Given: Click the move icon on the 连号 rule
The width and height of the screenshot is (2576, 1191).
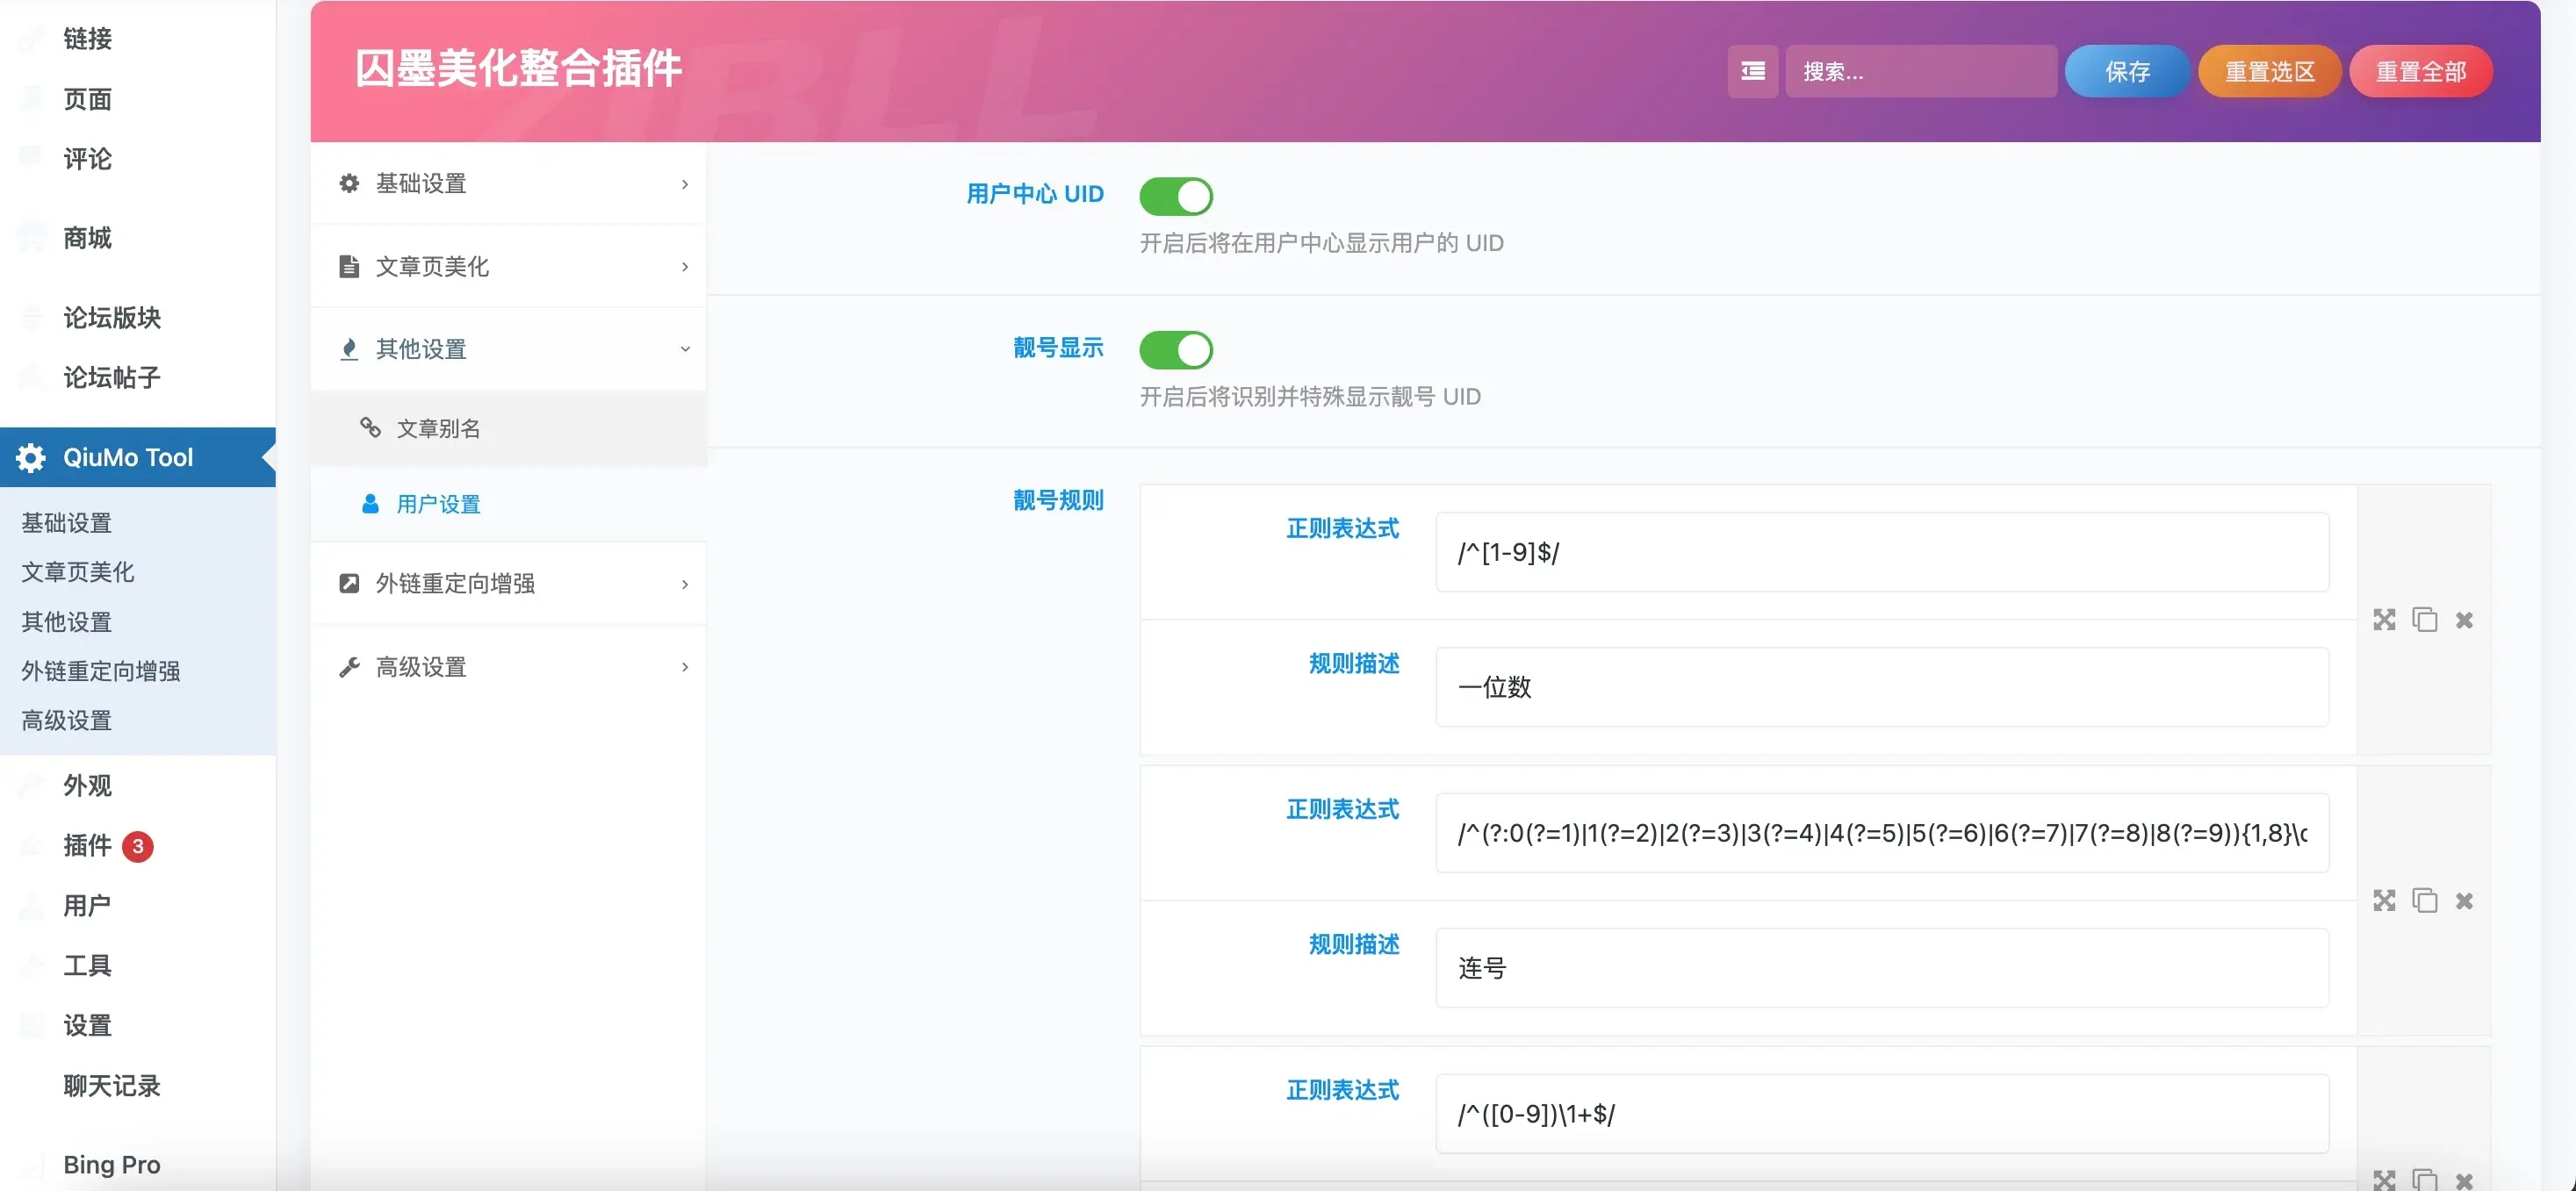Looking at the screenshot, I should [2384, 901].
